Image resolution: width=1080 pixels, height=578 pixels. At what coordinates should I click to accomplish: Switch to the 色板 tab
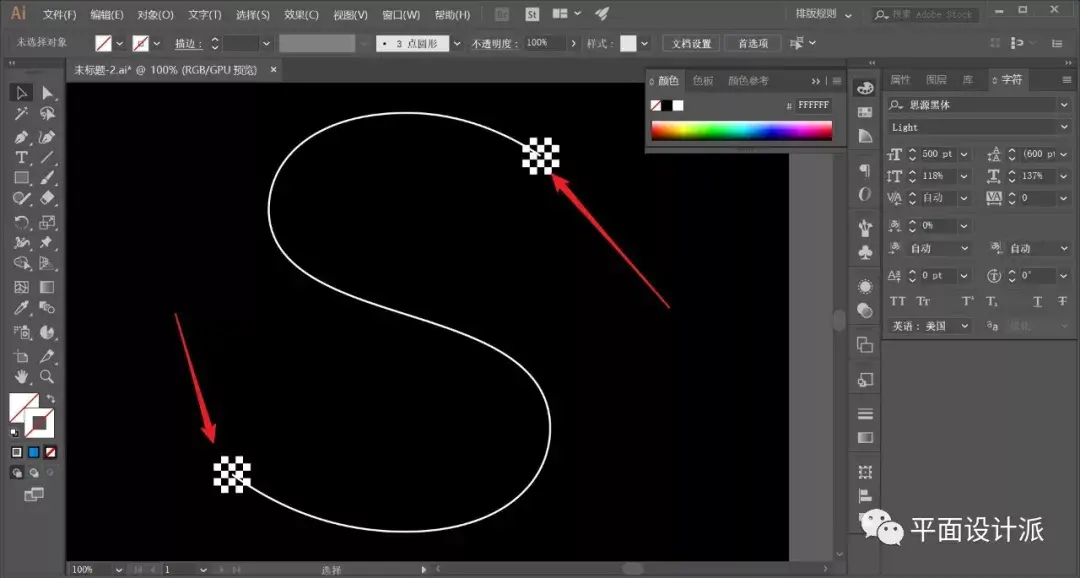click(x=703, y=81)
